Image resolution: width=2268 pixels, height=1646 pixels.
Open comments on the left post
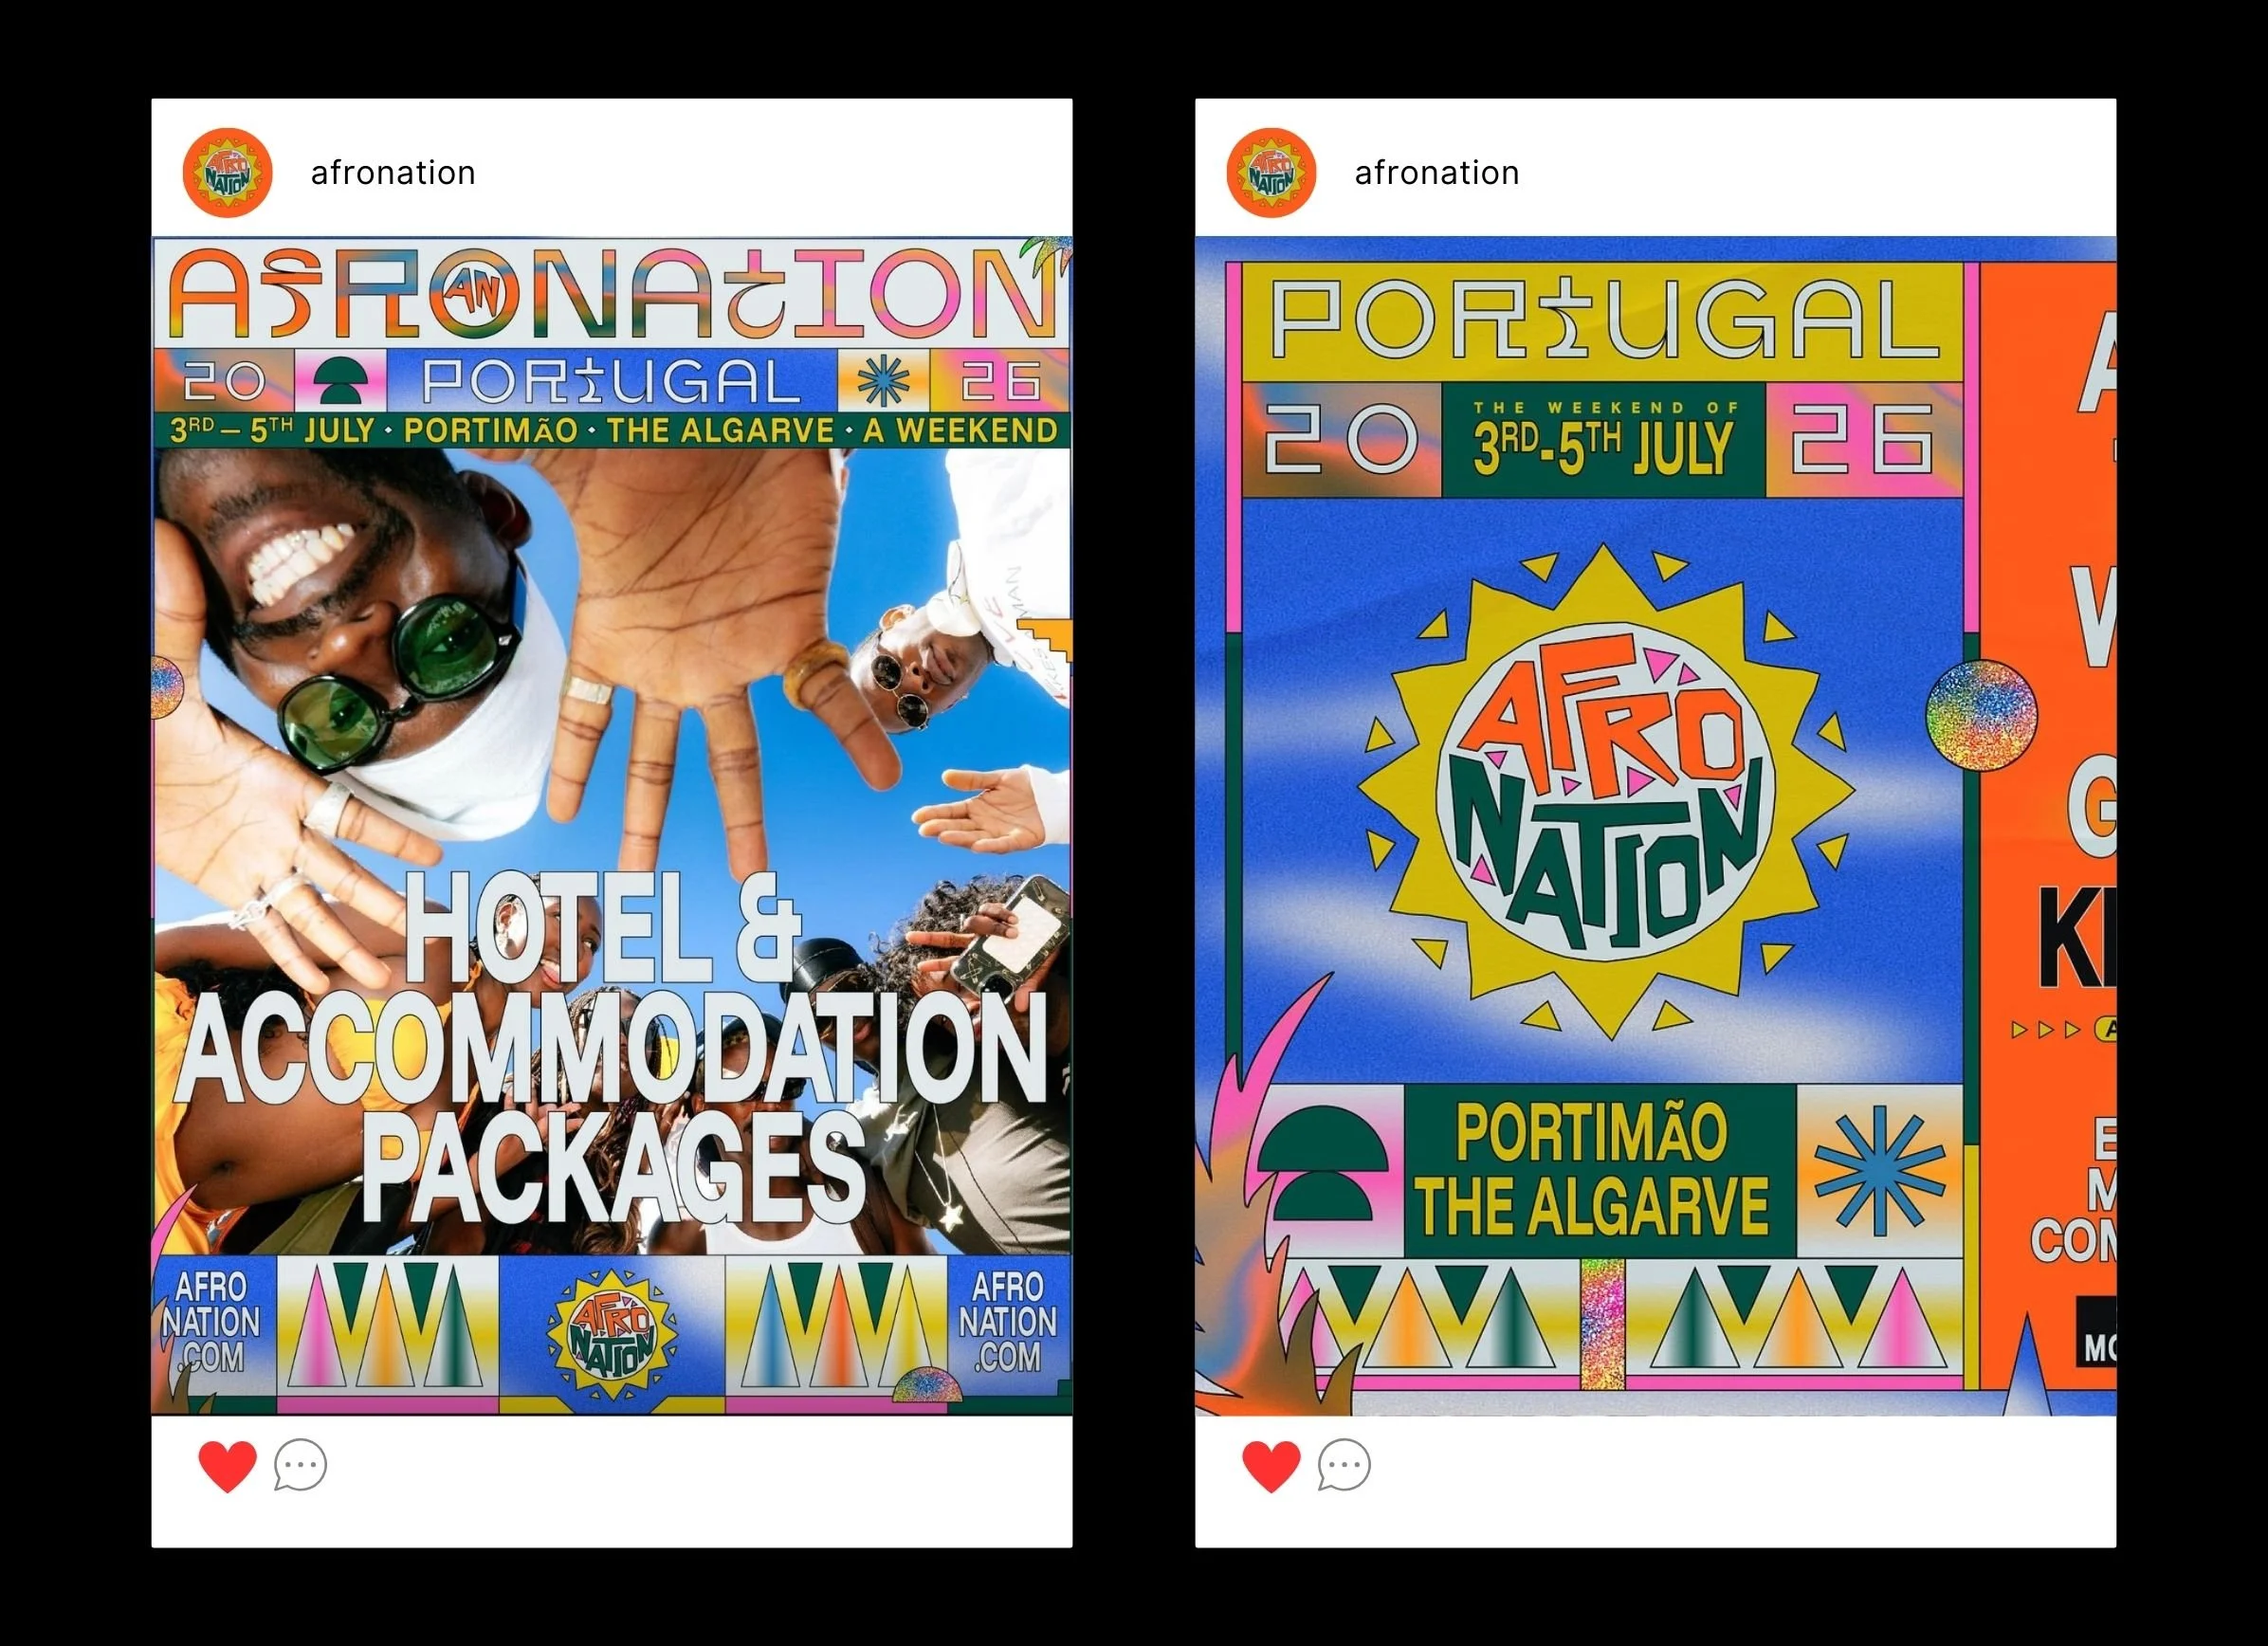tap(300, 1465)
